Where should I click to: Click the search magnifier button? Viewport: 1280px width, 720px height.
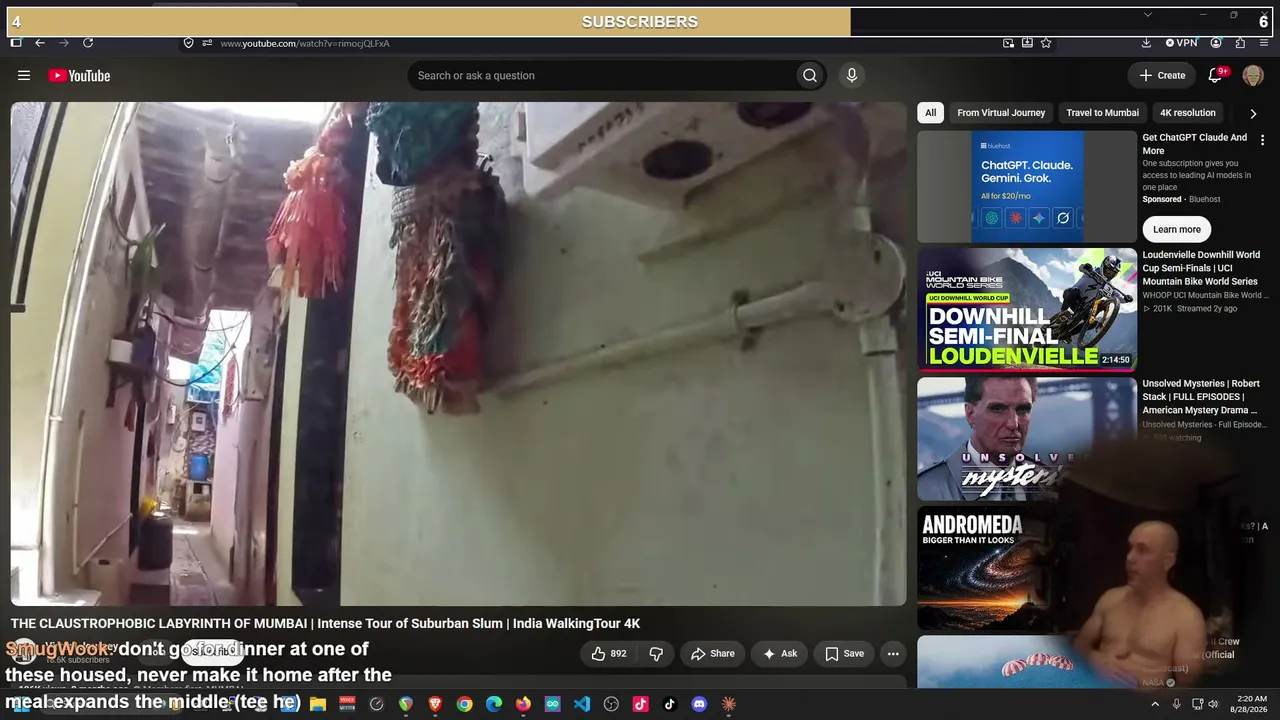[810, 75]
